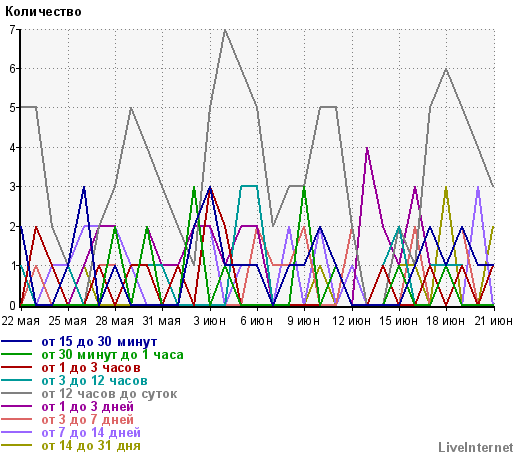Click the purple peak at value 4
This screenshot has height=457, width=520.
(x=367, y=148)
